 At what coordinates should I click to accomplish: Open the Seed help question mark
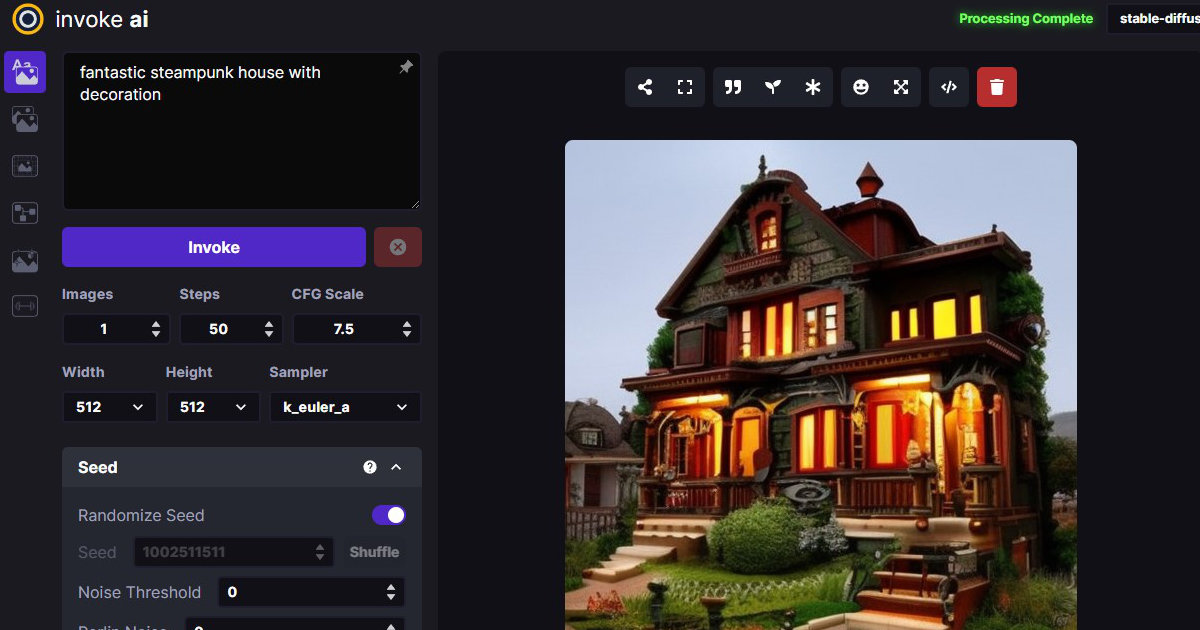coord(370,467)
